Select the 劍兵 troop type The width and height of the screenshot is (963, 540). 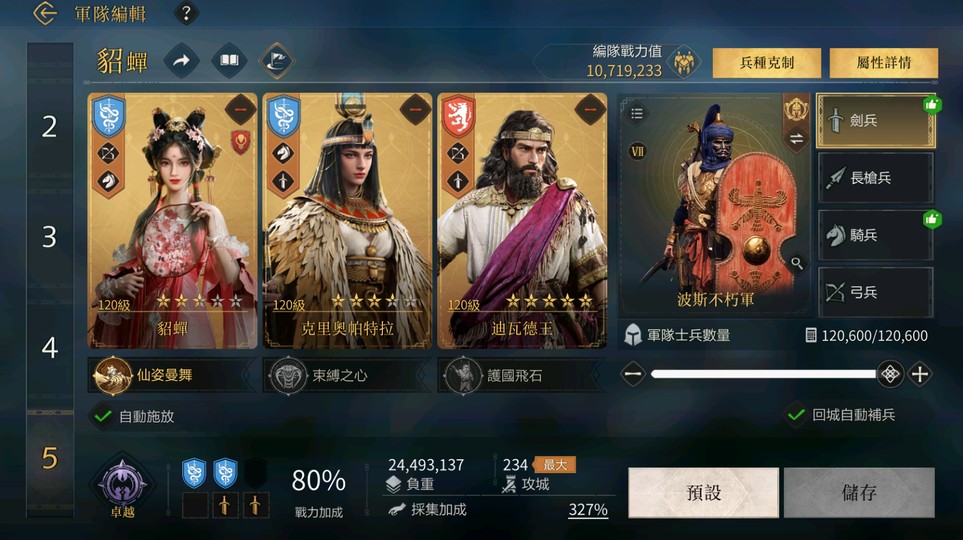(x=876, y=120)
